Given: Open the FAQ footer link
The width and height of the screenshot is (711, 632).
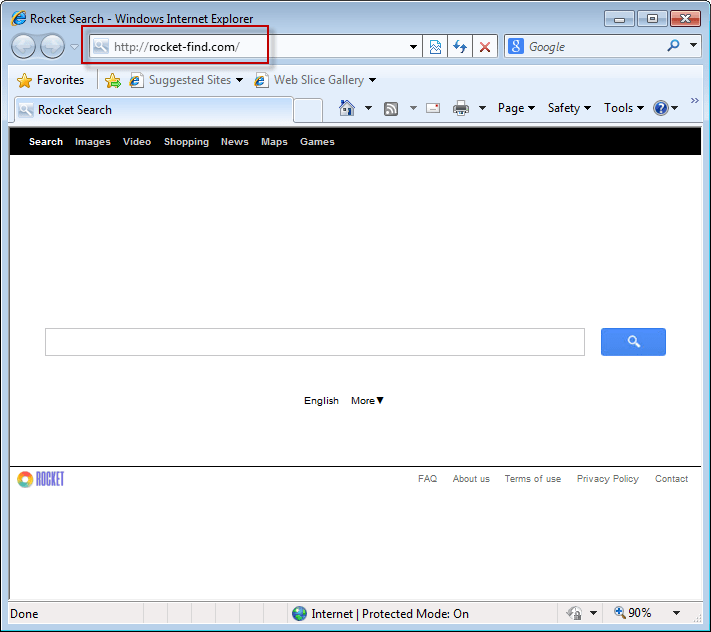Looking at the screenshot, I should [x=427, y=479].
